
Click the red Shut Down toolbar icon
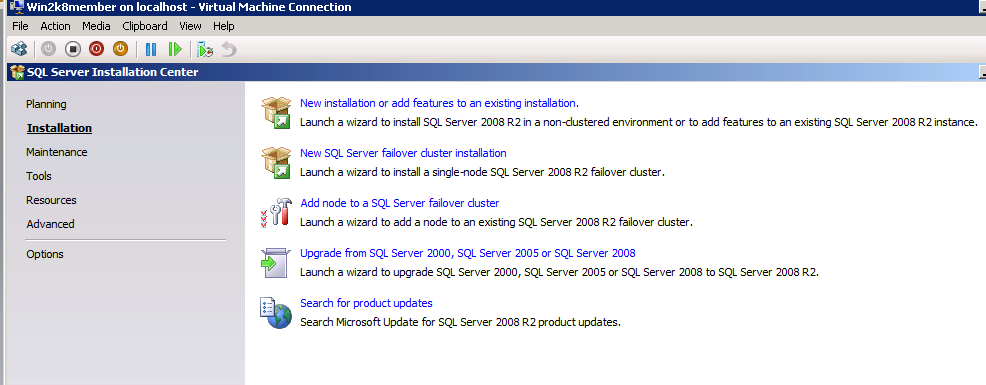pos(96,48)
